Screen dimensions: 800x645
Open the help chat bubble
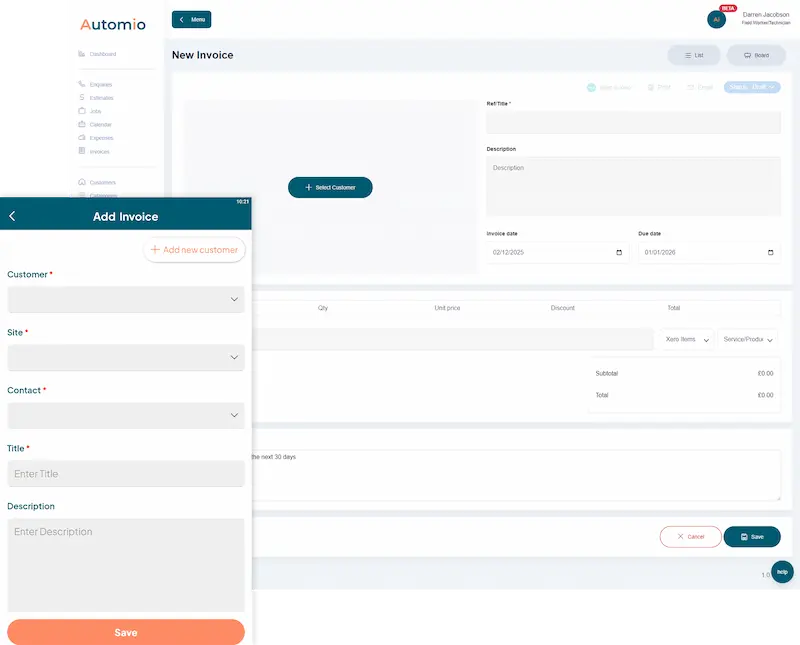coord(782,572)
